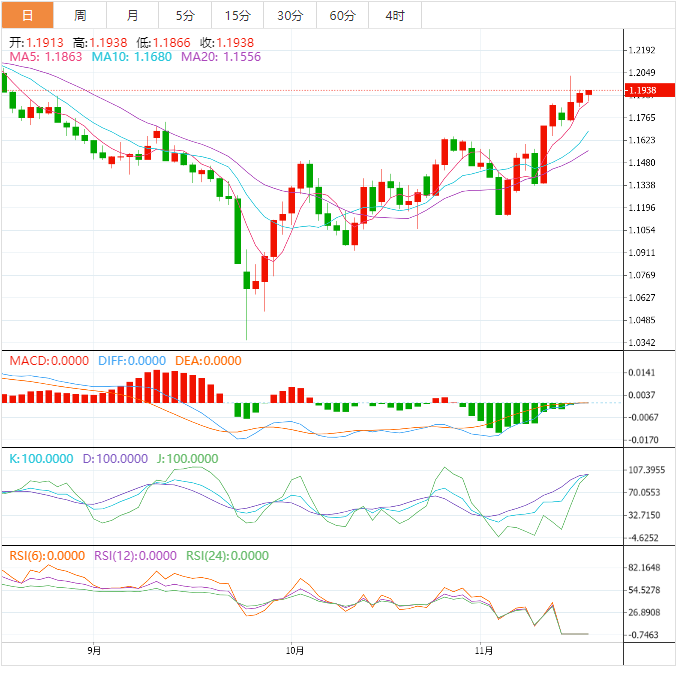Click the K:100.0000 label in KDJ panel
Viewport: 683px width, 674px height.
(41, 458)
